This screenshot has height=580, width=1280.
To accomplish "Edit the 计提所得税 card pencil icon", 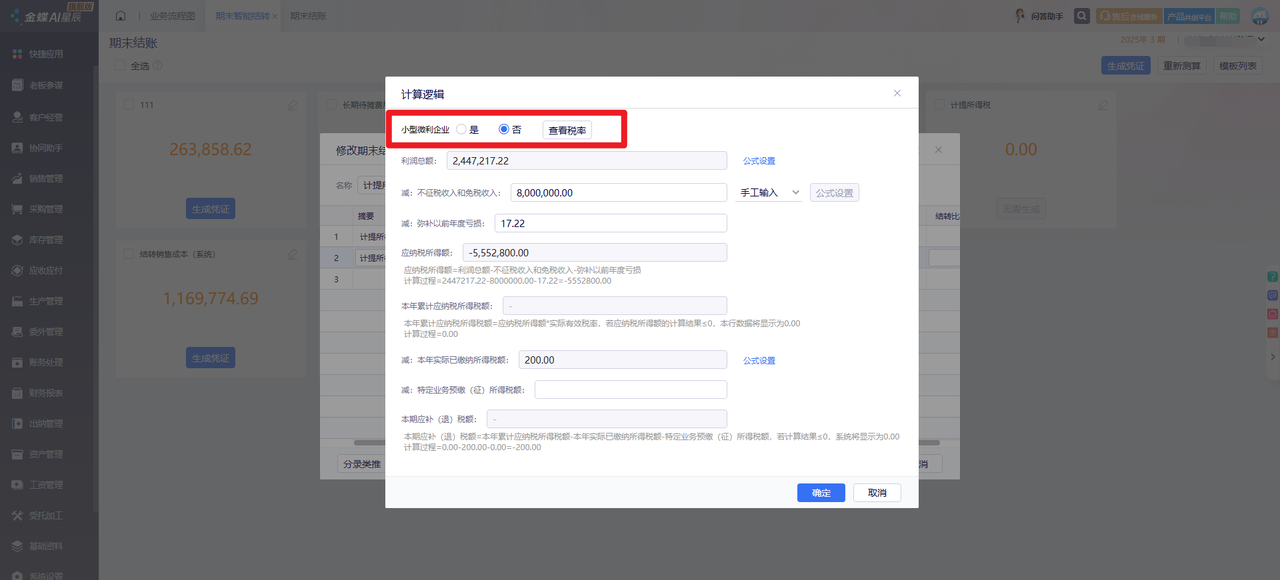I will click(x=1103, y=105).
